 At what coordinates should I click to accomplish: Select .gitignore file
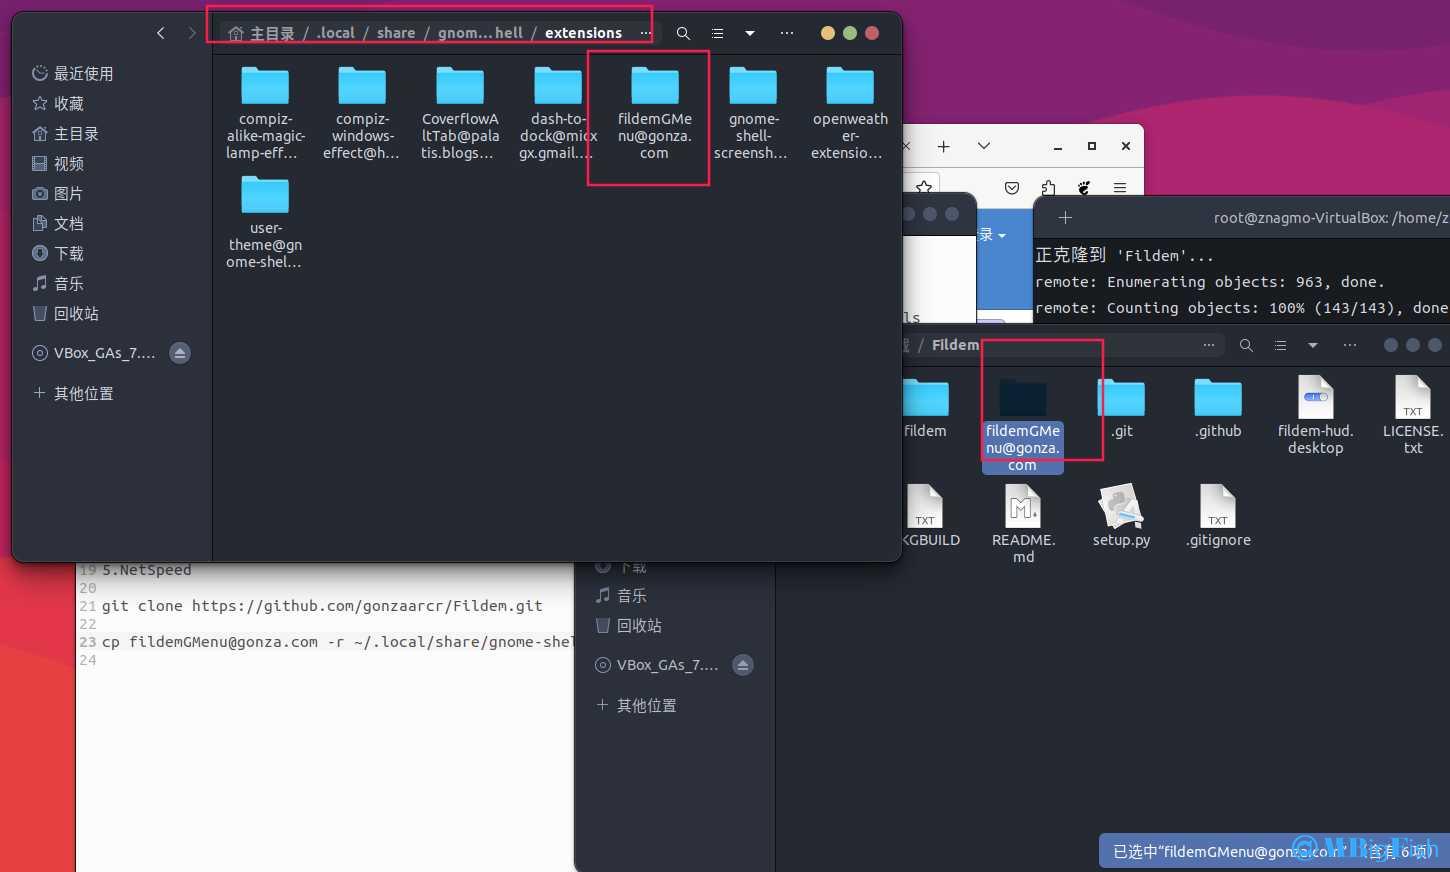pyautogui.click(x=1218, y=516)
